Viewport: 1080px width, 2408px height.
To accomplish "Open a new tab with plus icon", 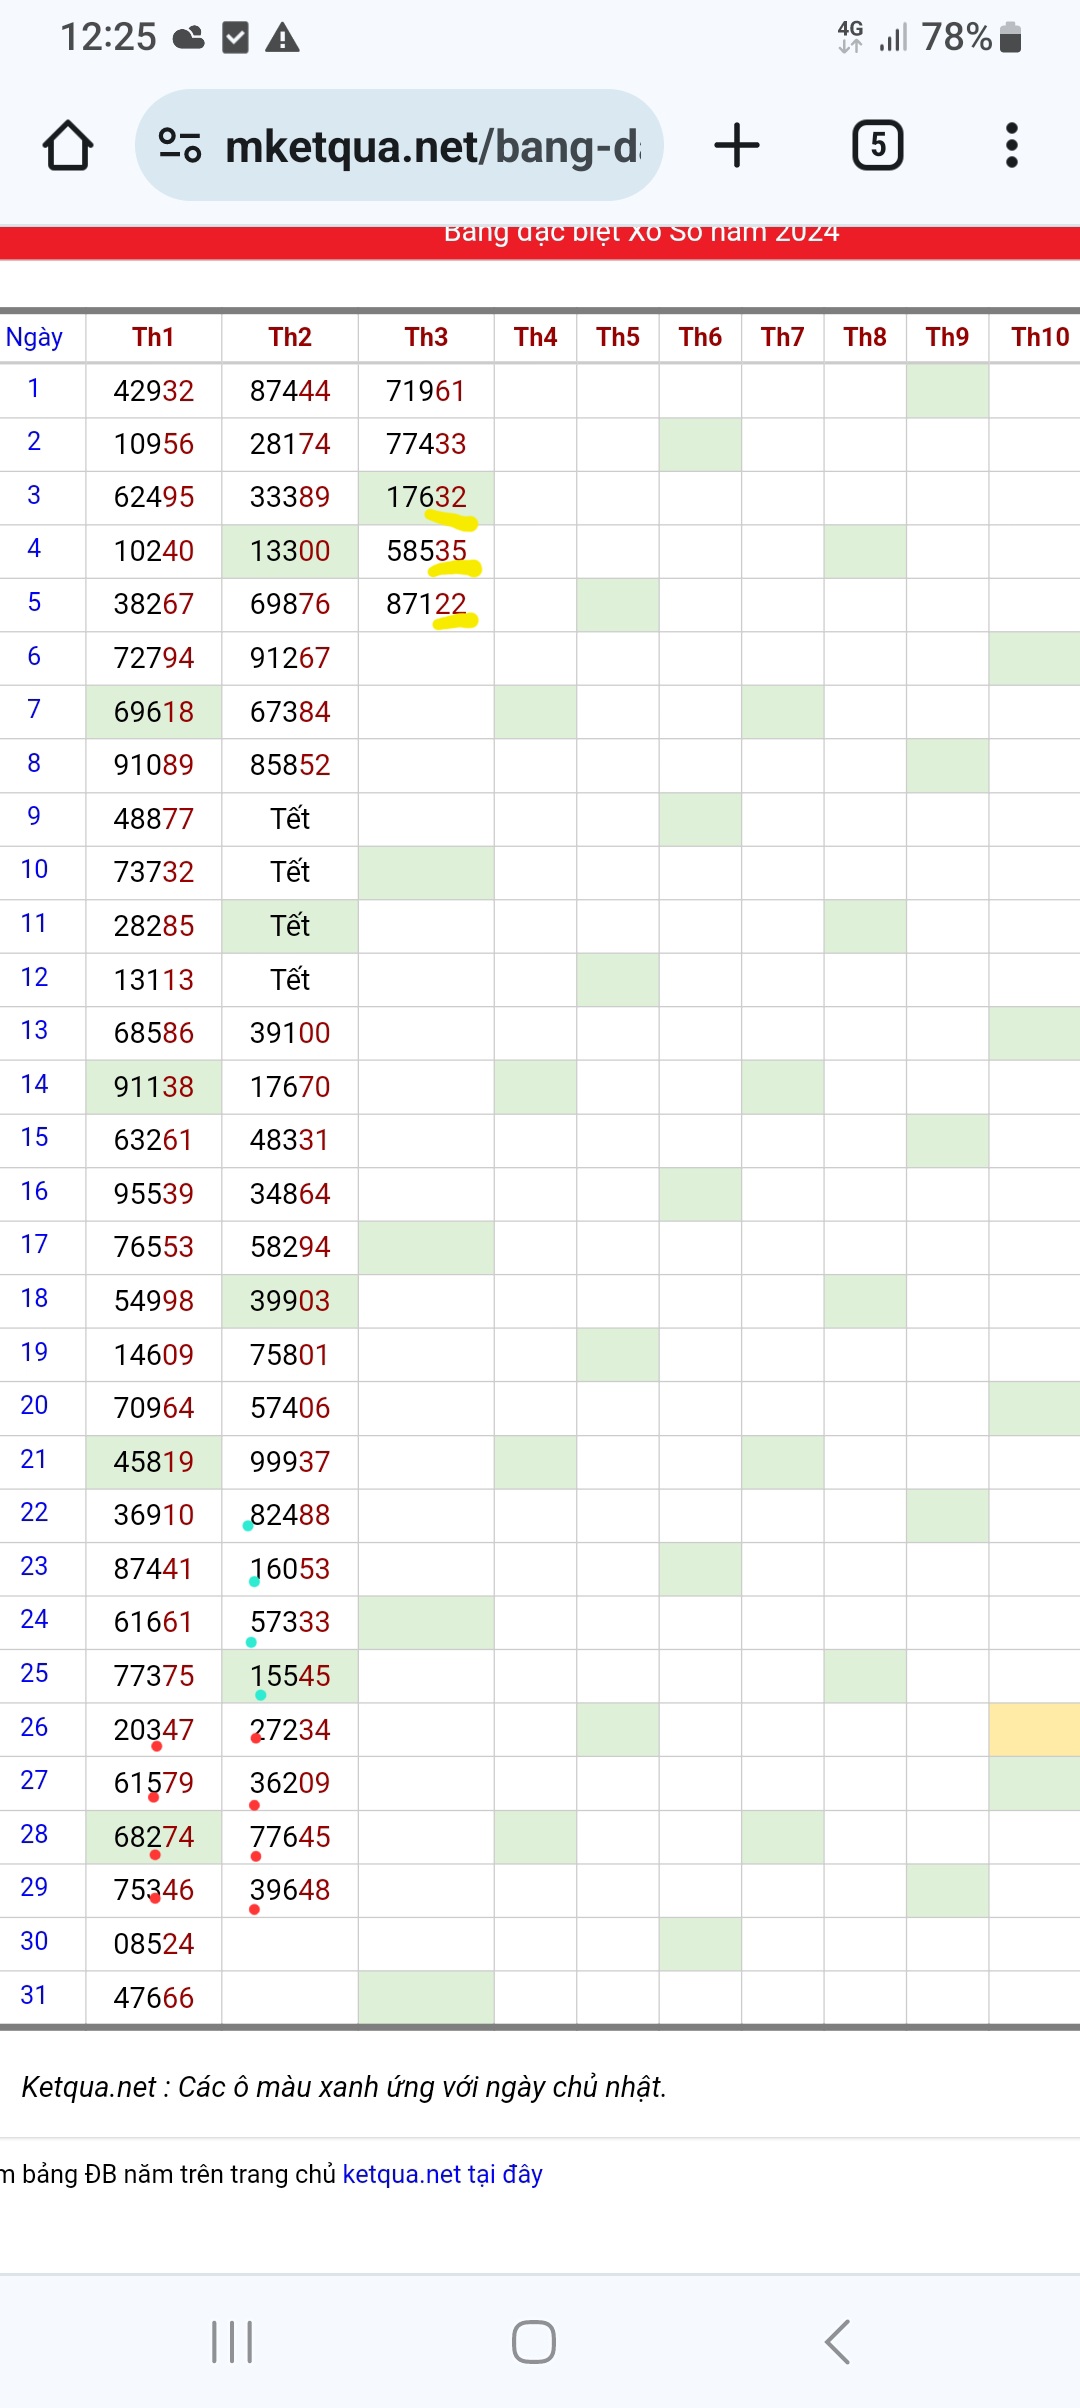I will [737, 146].
